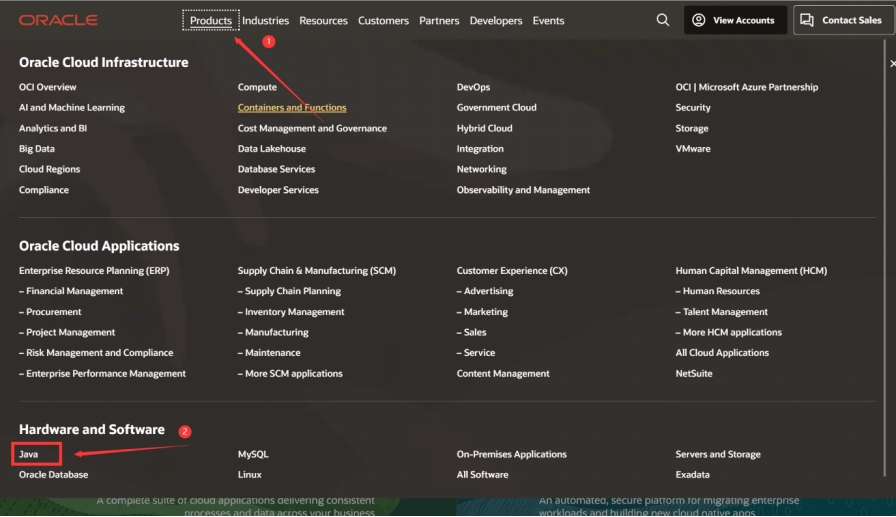Click the Oracle logo
The width and height of the screenshot is (896, 517).
point(58,20)
